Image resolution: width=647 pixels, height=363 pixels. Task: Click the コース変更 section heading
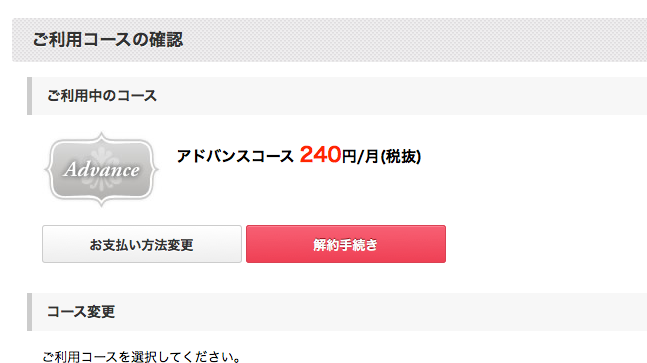pos(81,311)
